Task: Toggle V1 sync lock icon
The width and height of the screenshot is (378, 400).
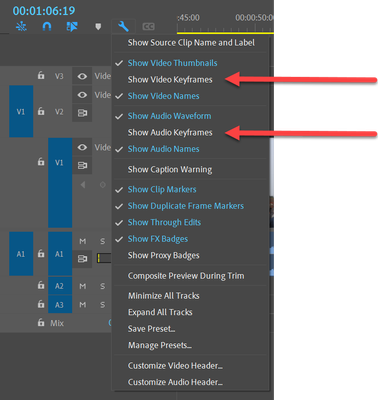Action: click(x=82, y=165)
